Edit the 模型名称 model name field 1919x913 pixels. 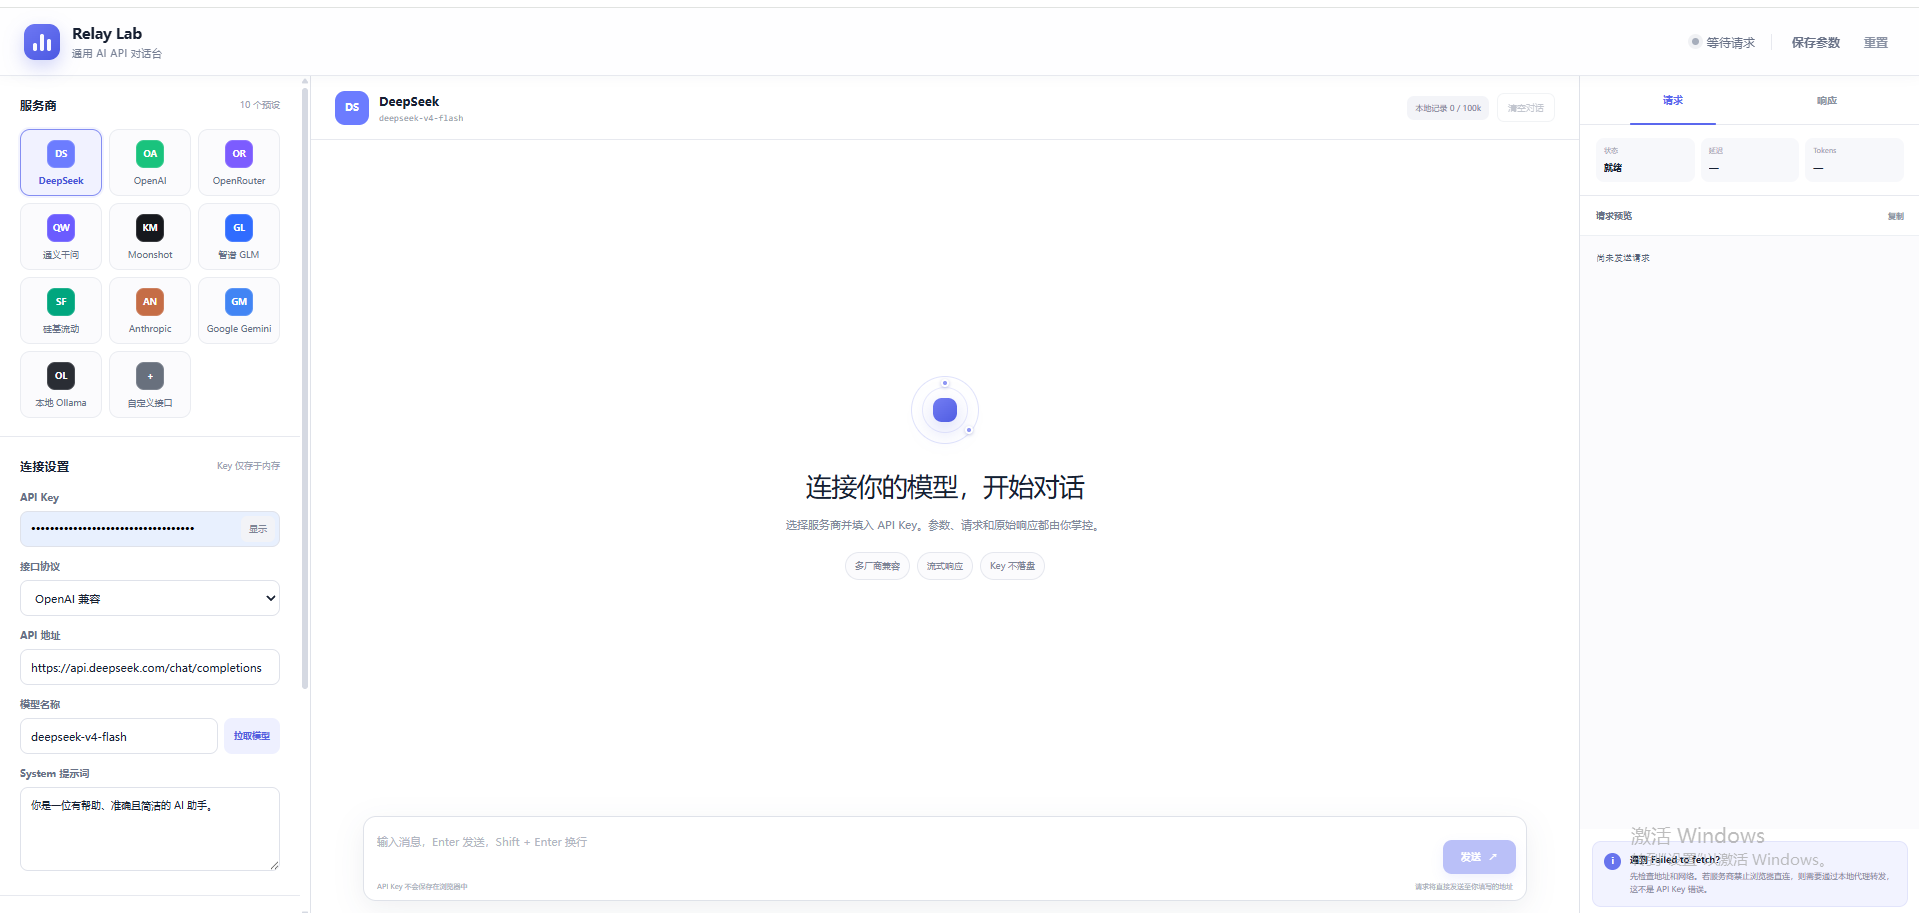point(119,736)
